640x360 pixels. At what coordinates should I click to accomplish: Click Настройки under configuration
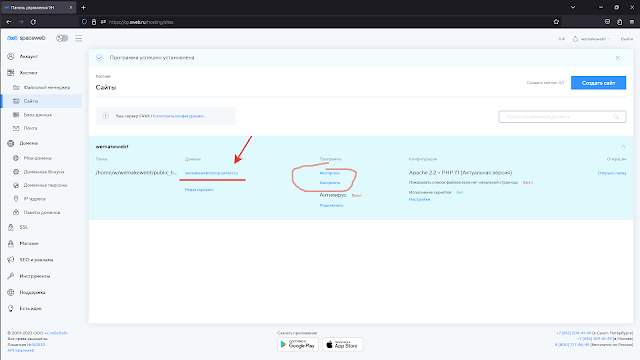[x=420, y=200]
